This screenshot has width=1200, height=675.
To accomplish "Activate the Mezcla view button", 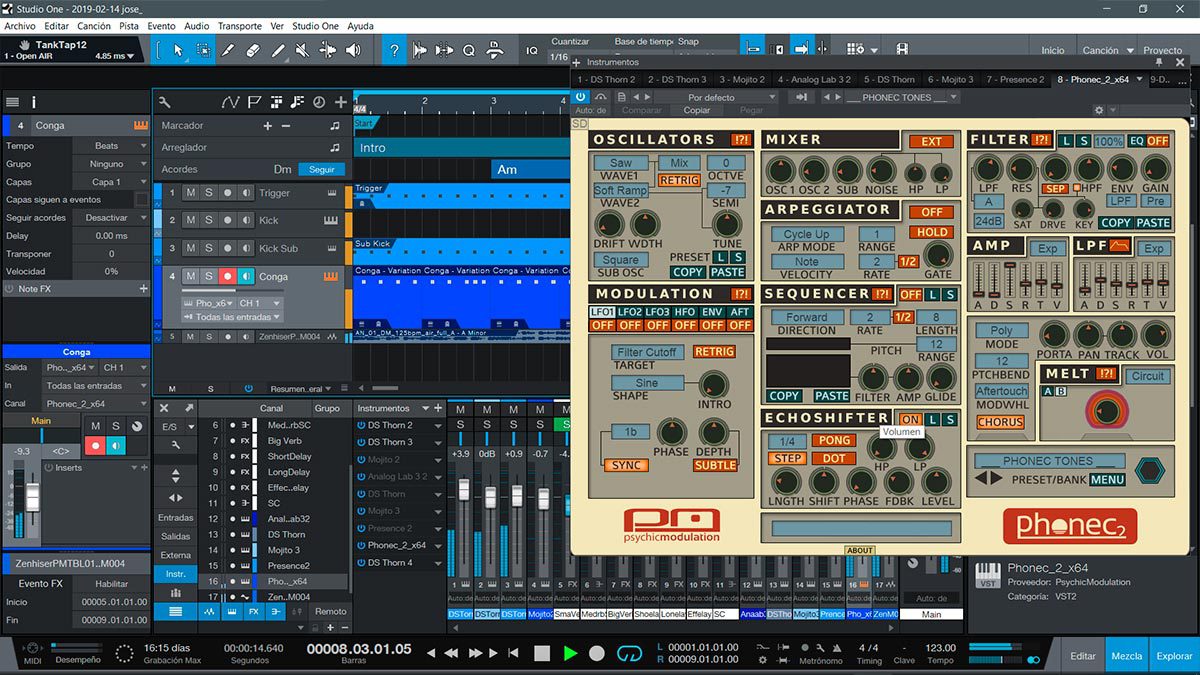I will coord(1127,656).
